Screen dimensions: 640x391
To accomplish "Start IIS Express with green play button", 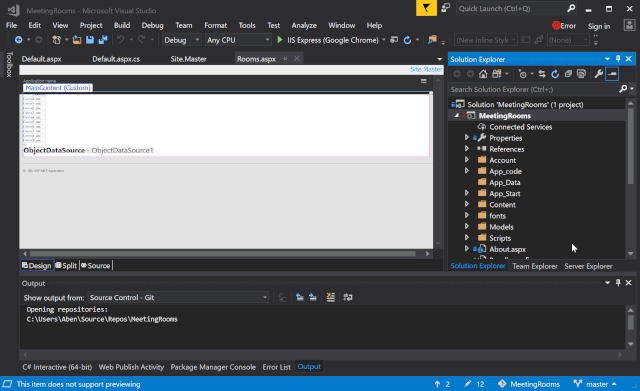I will (280, 40).
